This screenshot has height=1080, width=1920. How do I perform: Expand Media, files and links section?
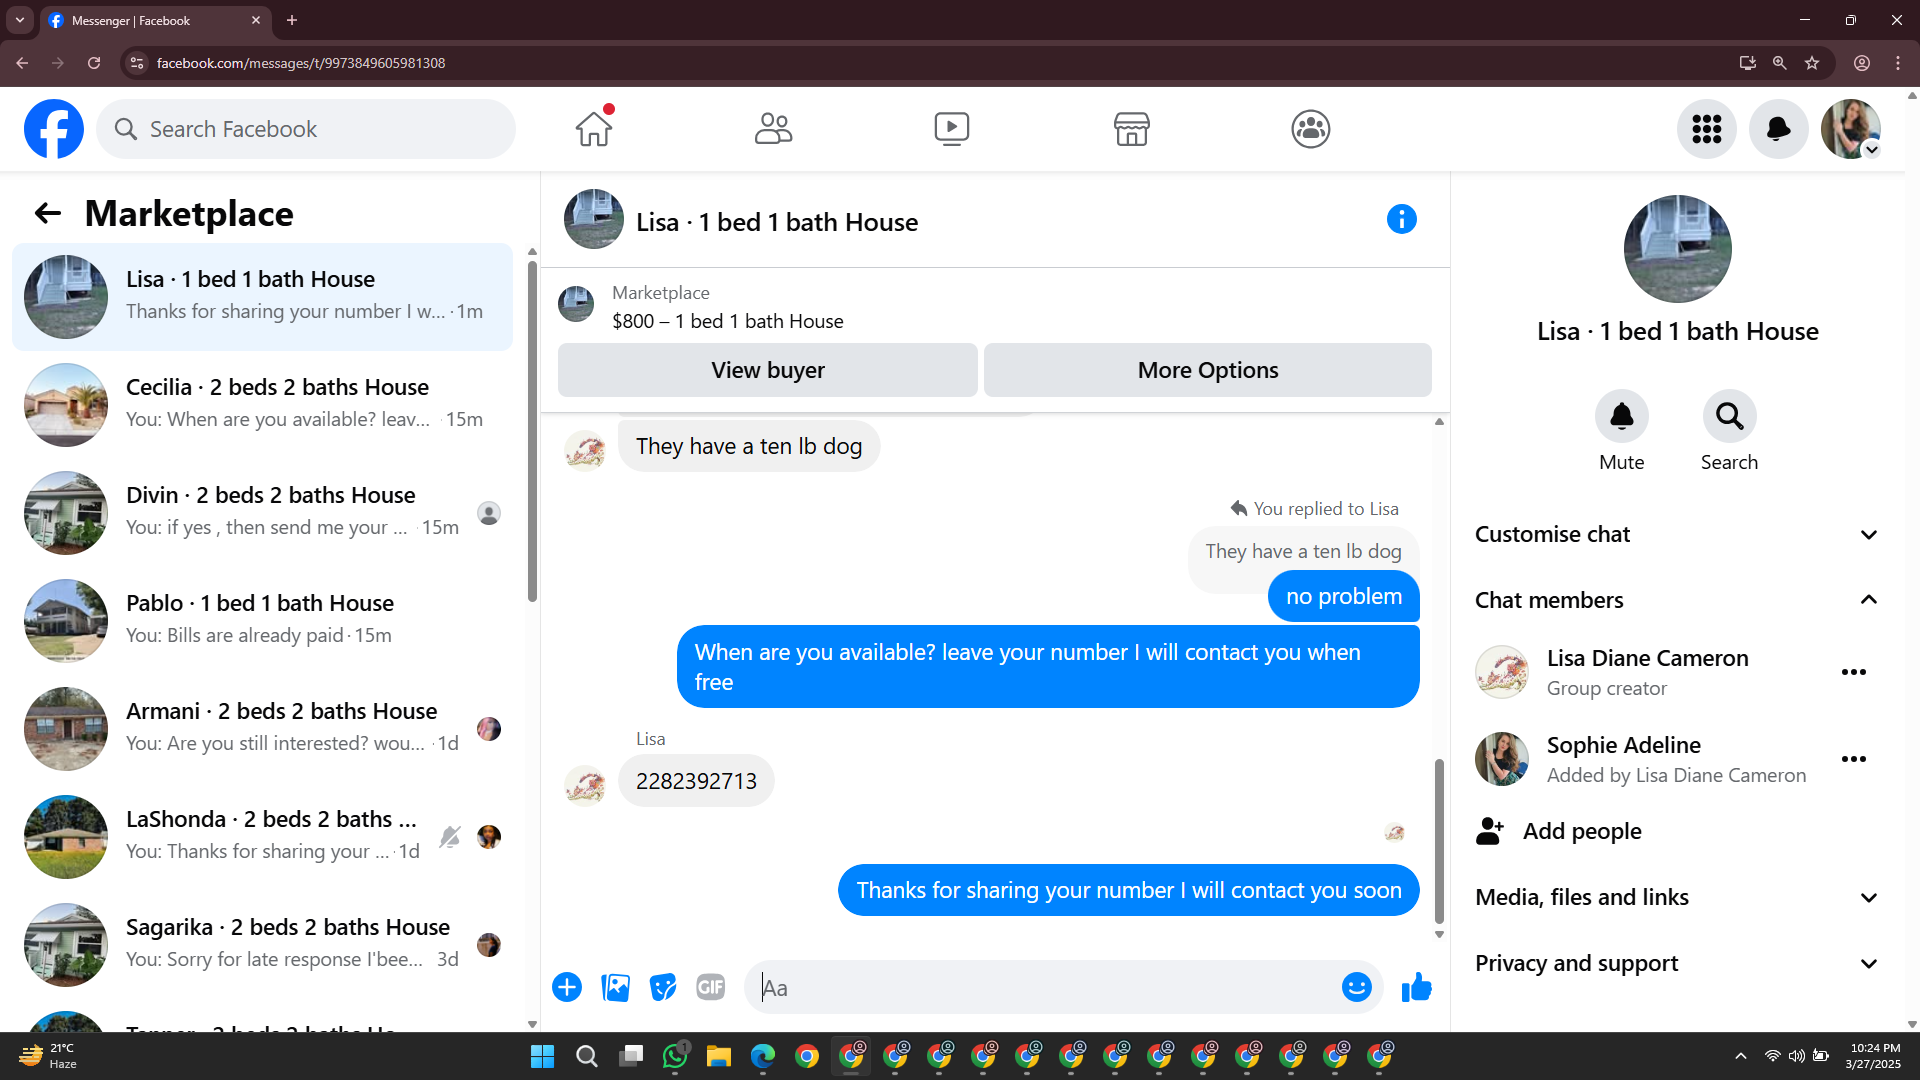[x=1677, y=897]
